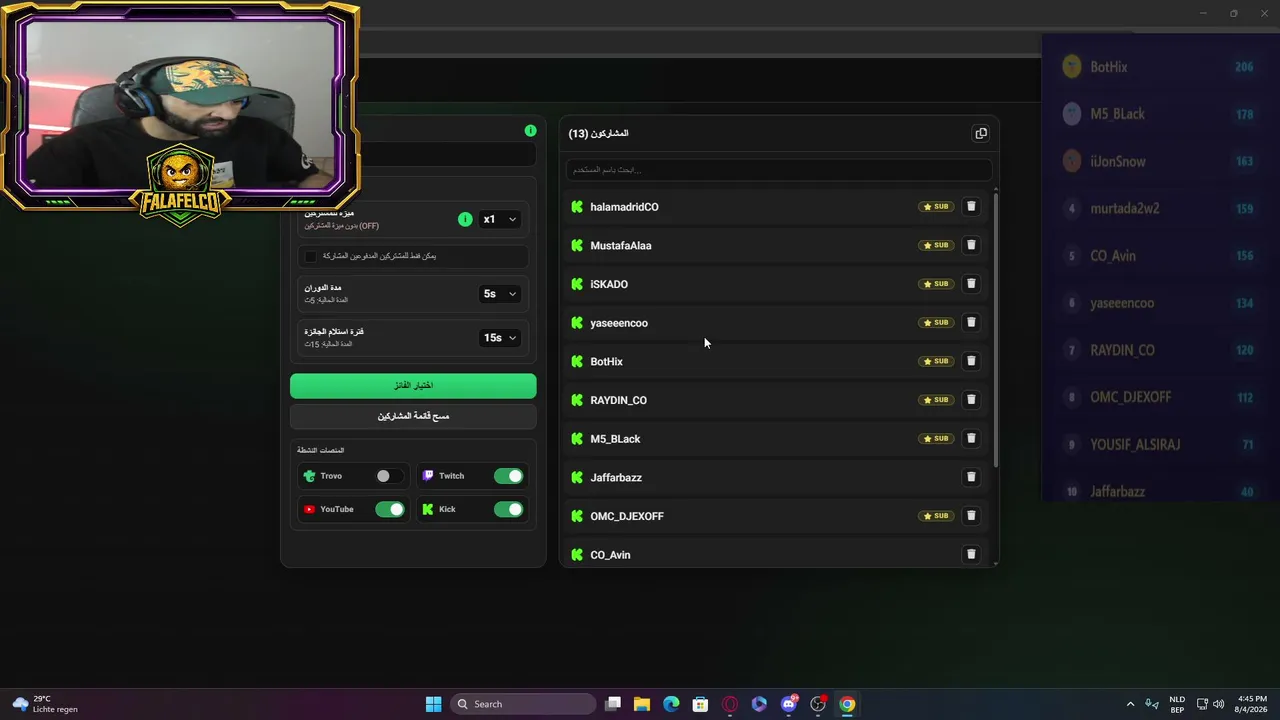Click Kick platform icon beside halamadridCO
1280x720 pixels.
[577, 207]
